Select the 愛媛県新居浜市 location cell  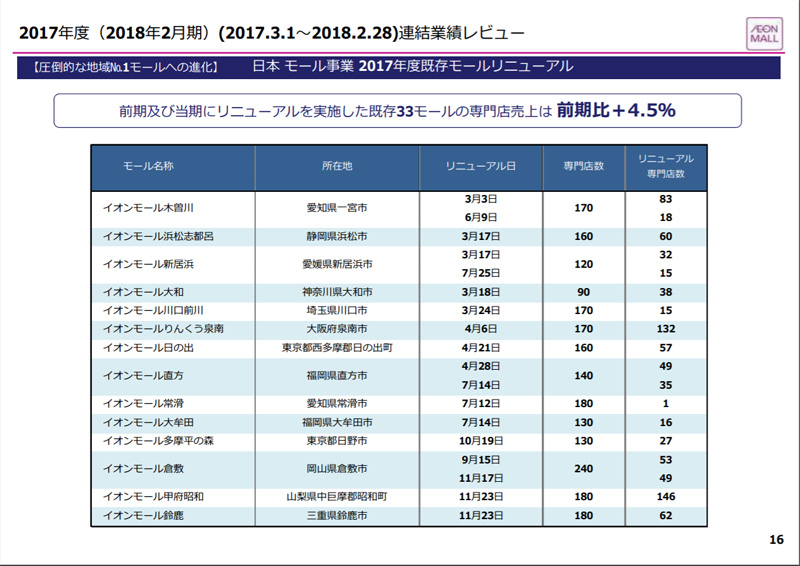coord(337,264)
